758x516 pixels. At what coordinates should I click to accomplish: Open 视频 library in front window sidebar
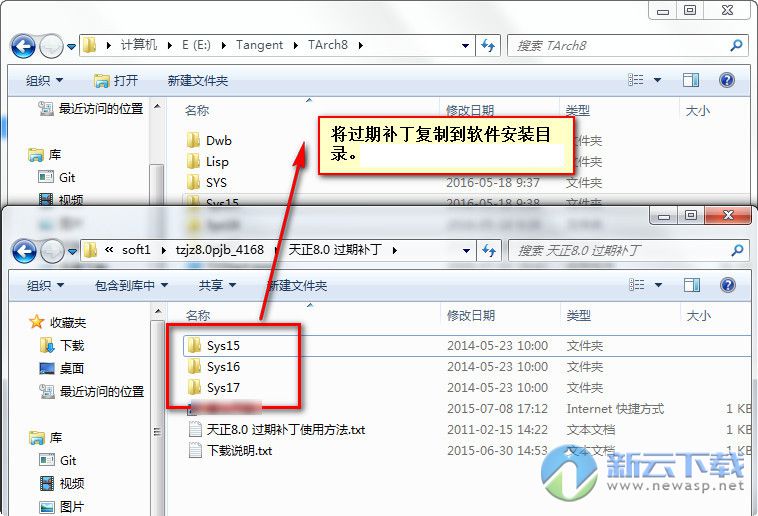click(x=62, y=483)
